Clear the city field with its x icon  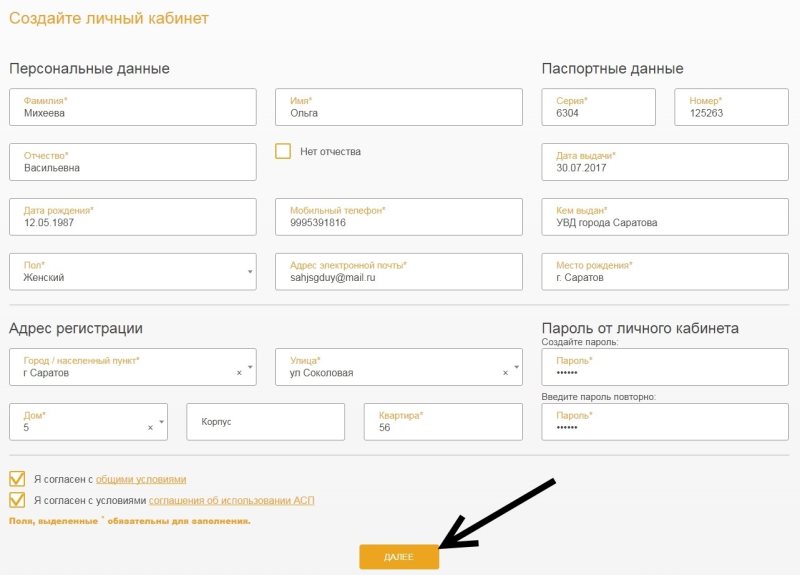coord(239,373)
